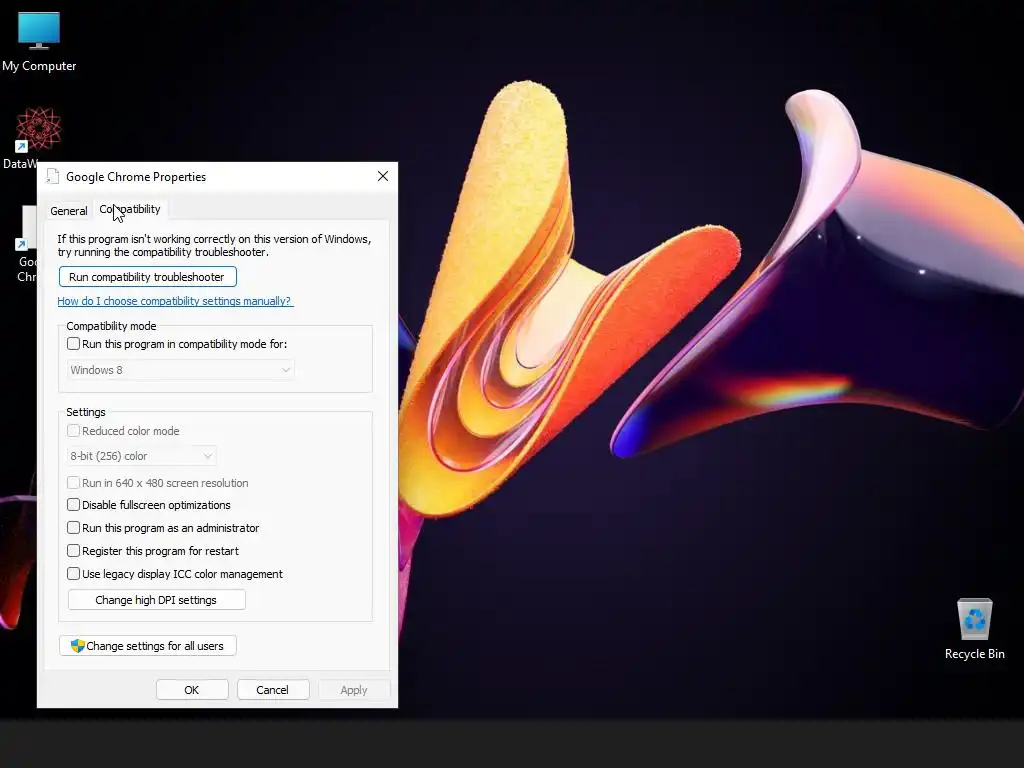Click the Apply button
The width and height of the screenshot is (1024, 768).
pos(354,690)
